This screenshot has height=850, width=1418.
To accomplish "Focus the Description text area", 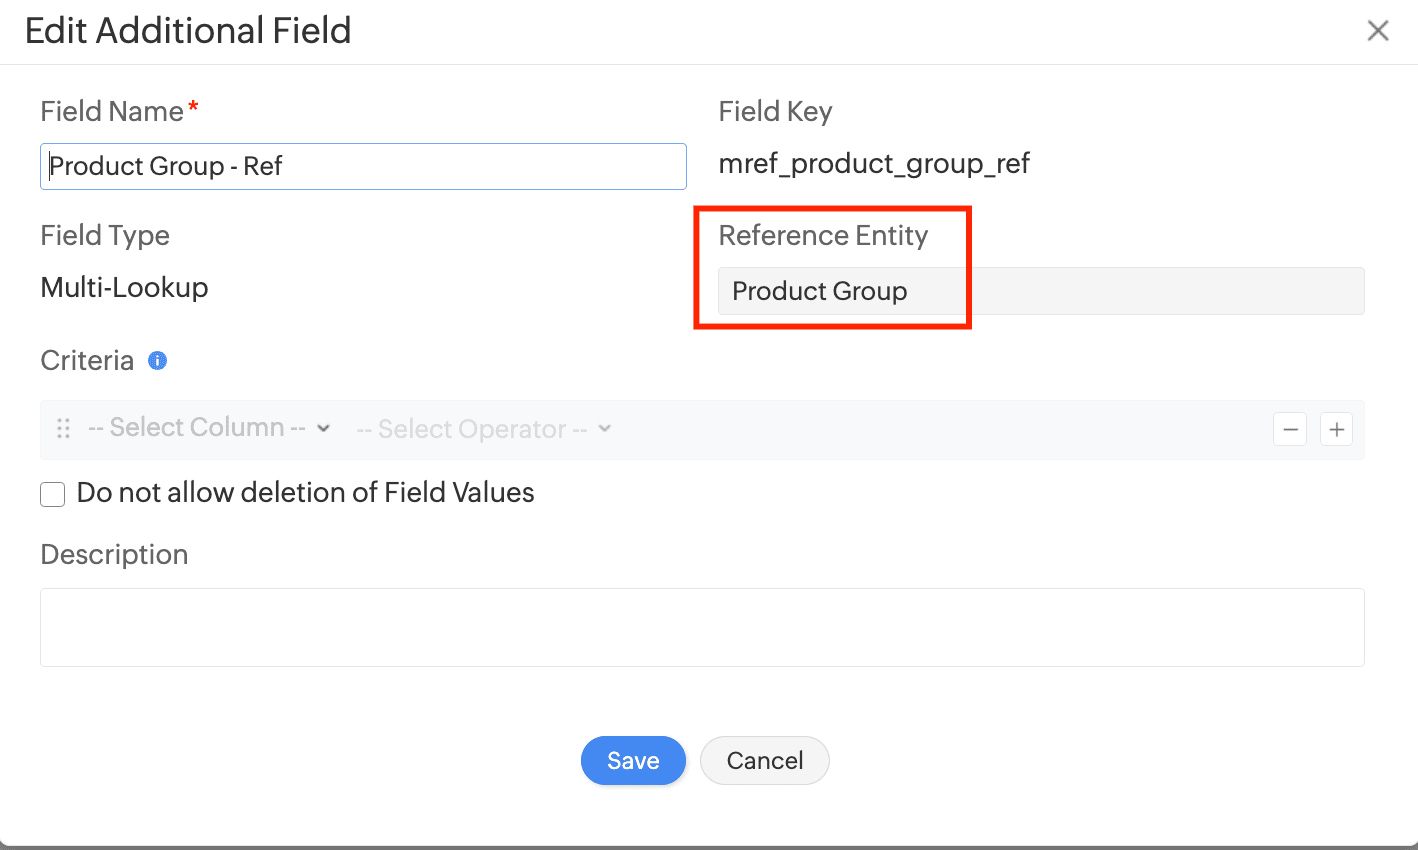I will click(702, 627).
